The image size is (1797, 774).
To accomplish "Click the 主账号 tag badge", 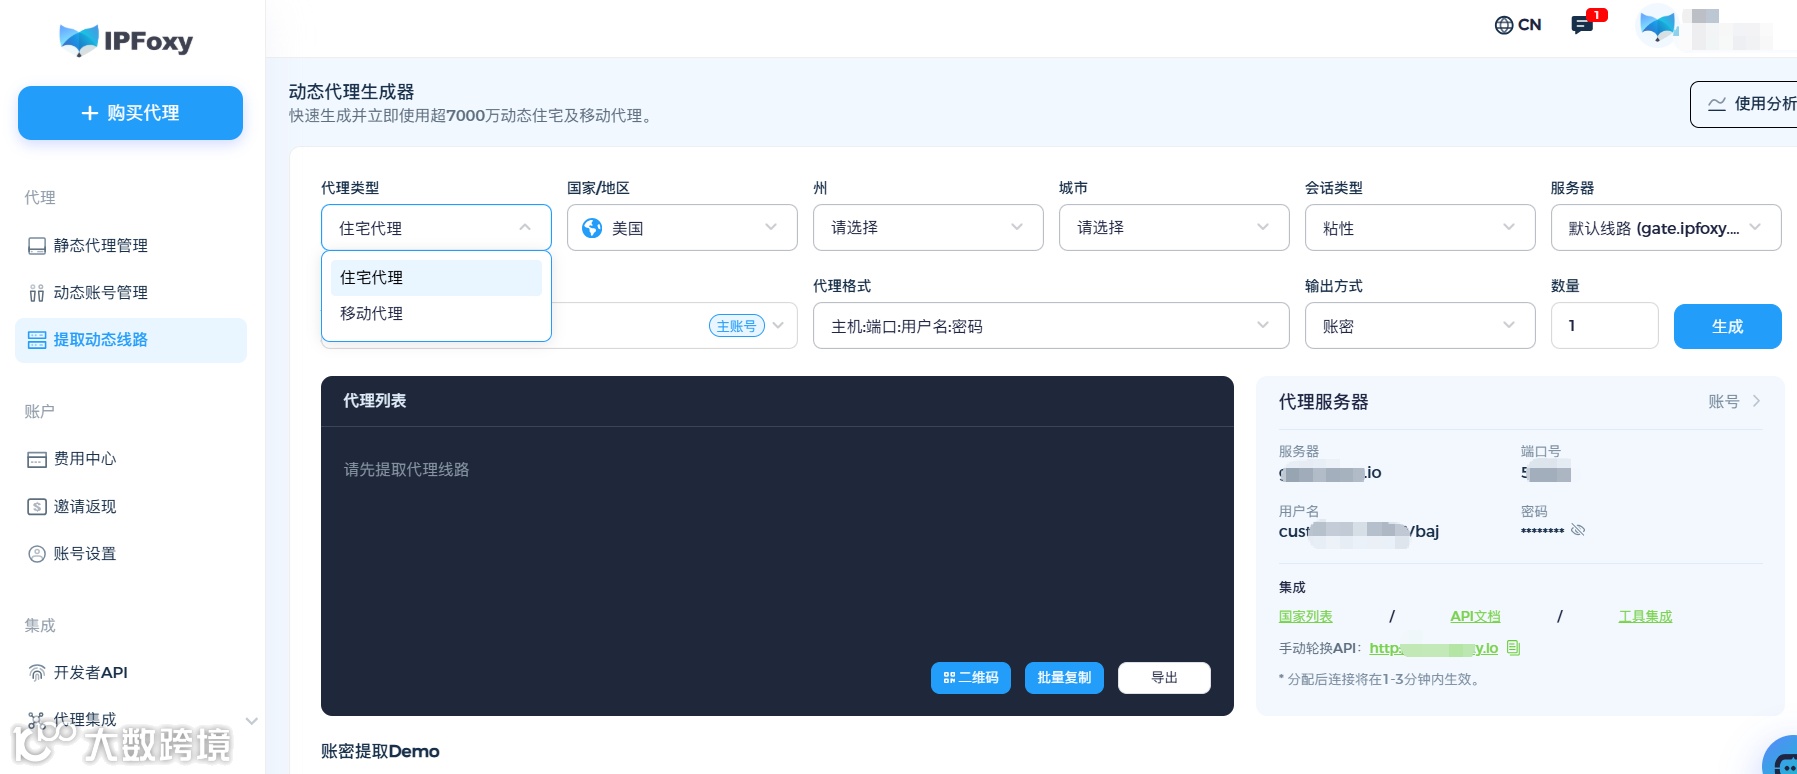I will coord(736,326).
